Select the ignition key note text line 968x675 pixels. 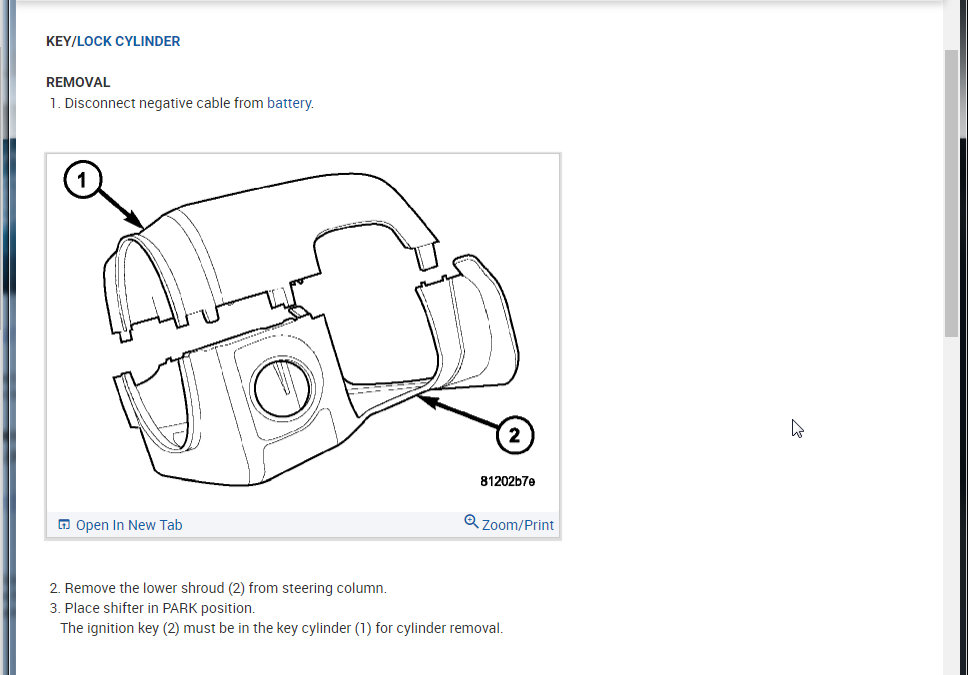[x=282, y=628]
